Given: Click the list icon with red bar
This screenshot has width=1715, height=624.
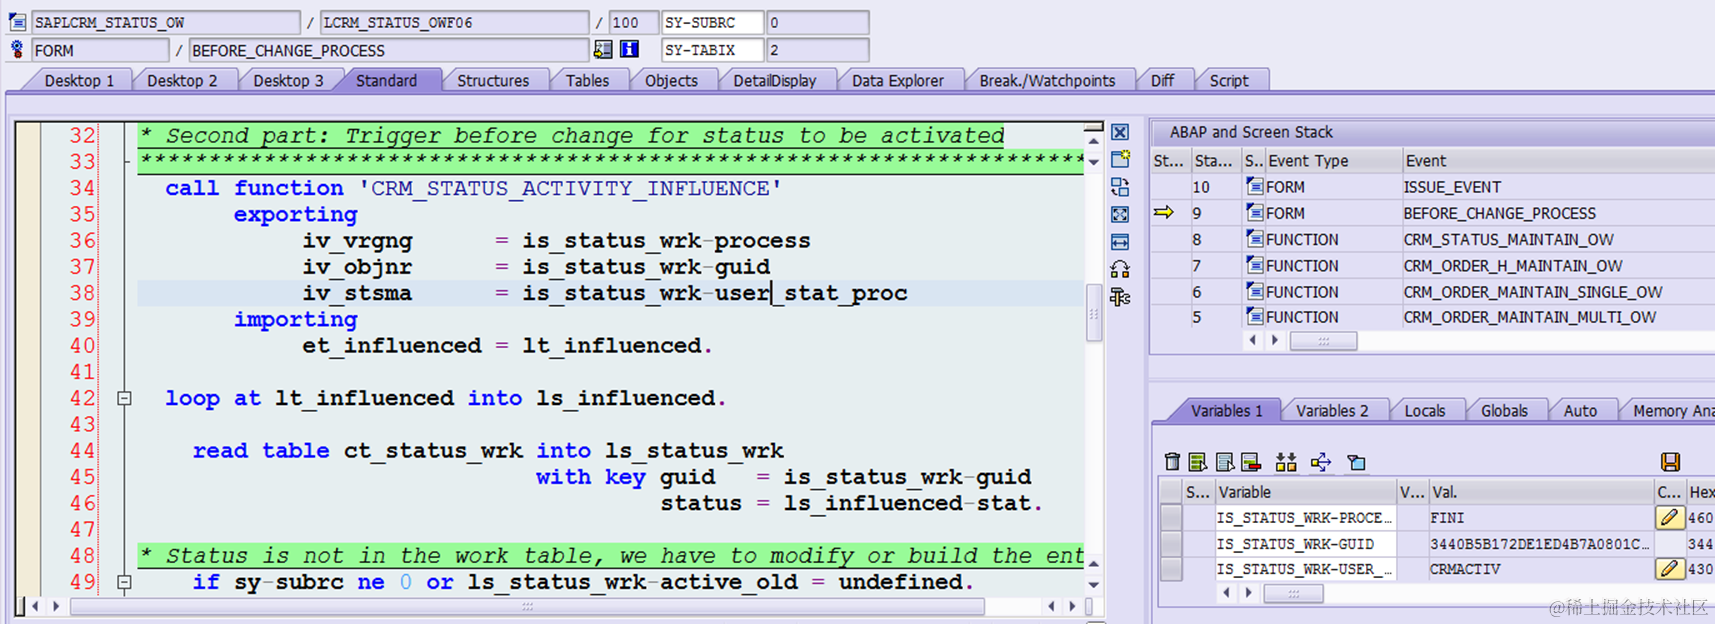Looking at the screenshot, I should [1251, 462].
